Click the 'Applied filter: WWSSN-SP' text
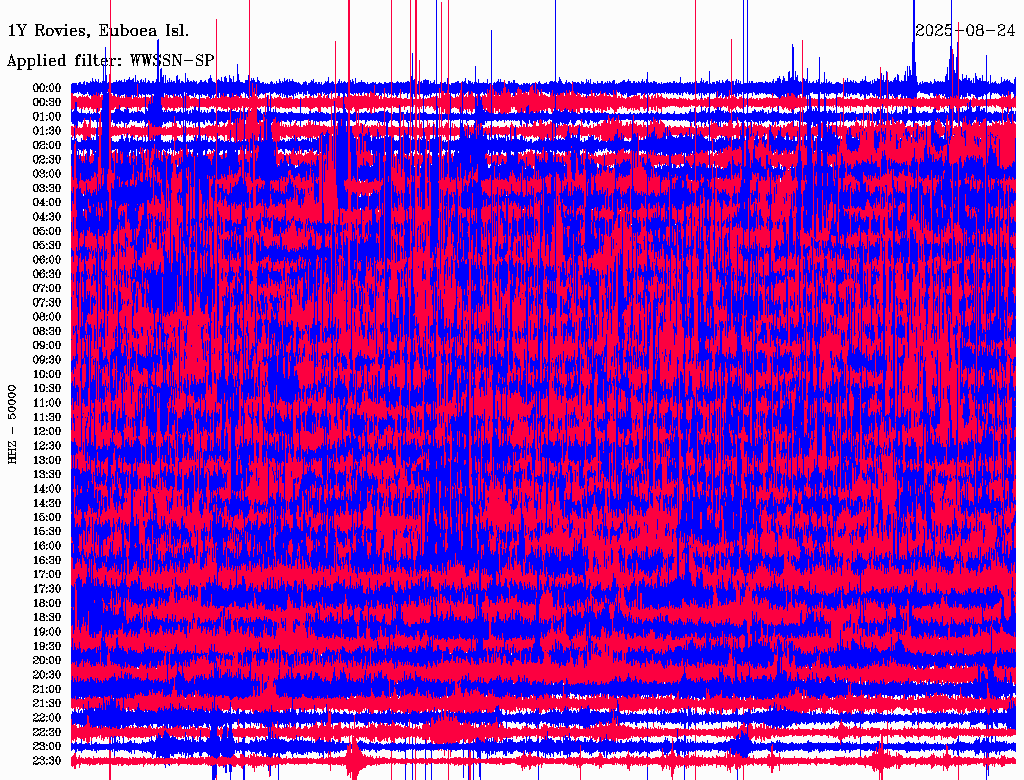This screenshot has width=1024, height=780. click(111, 61)
